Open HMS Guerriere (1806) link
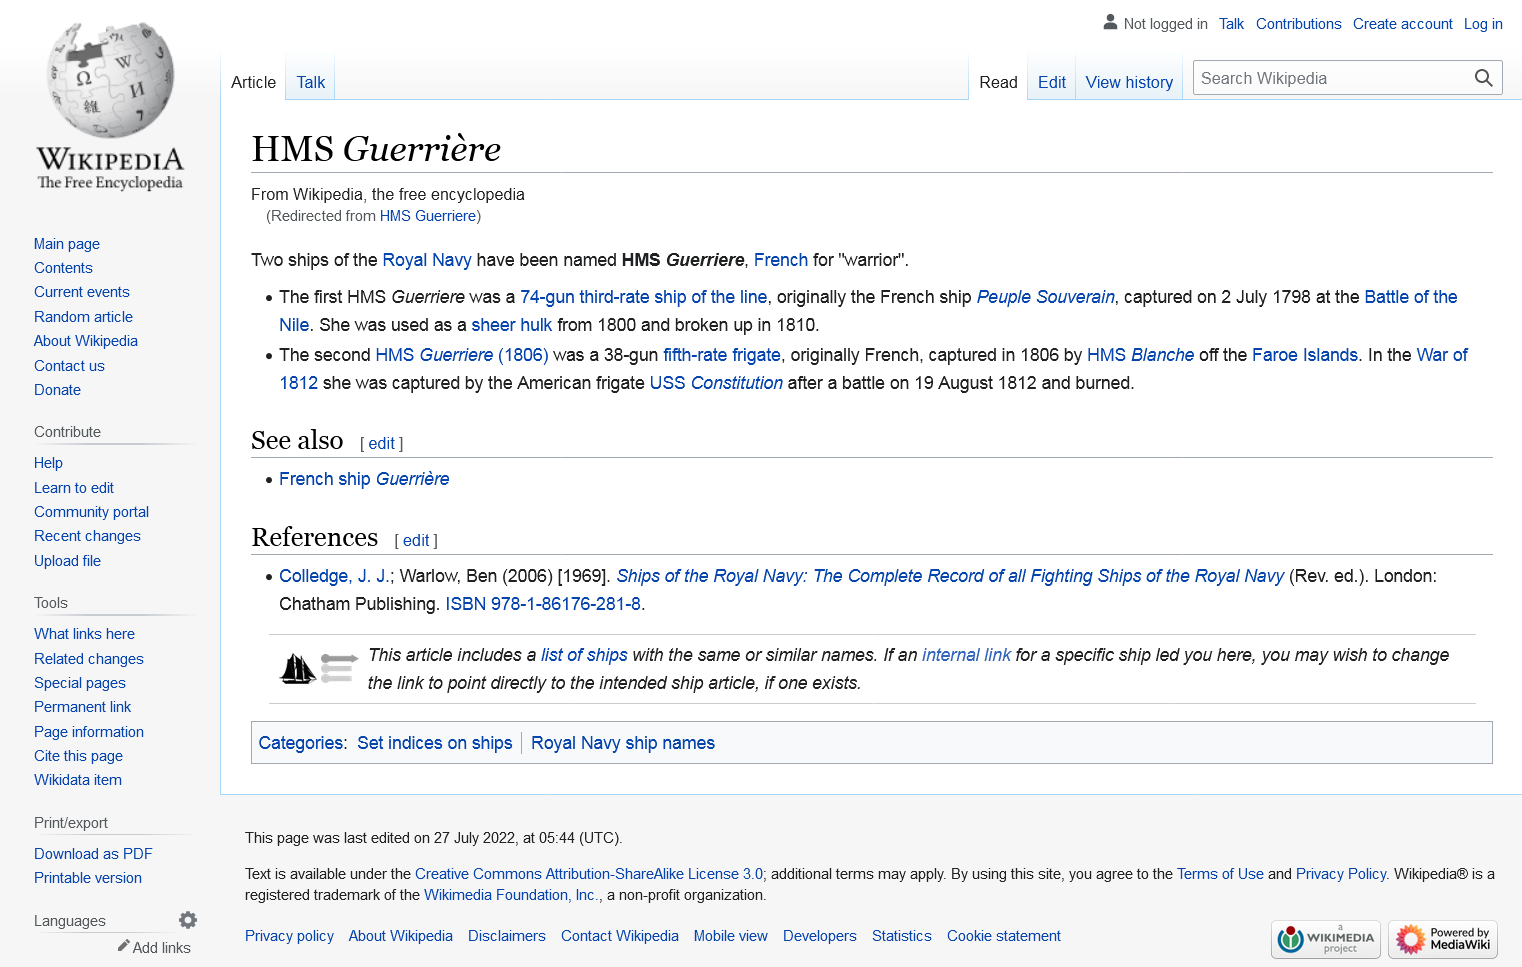The width and height of the screenshot is (1522, 967). tap(462, 355)
